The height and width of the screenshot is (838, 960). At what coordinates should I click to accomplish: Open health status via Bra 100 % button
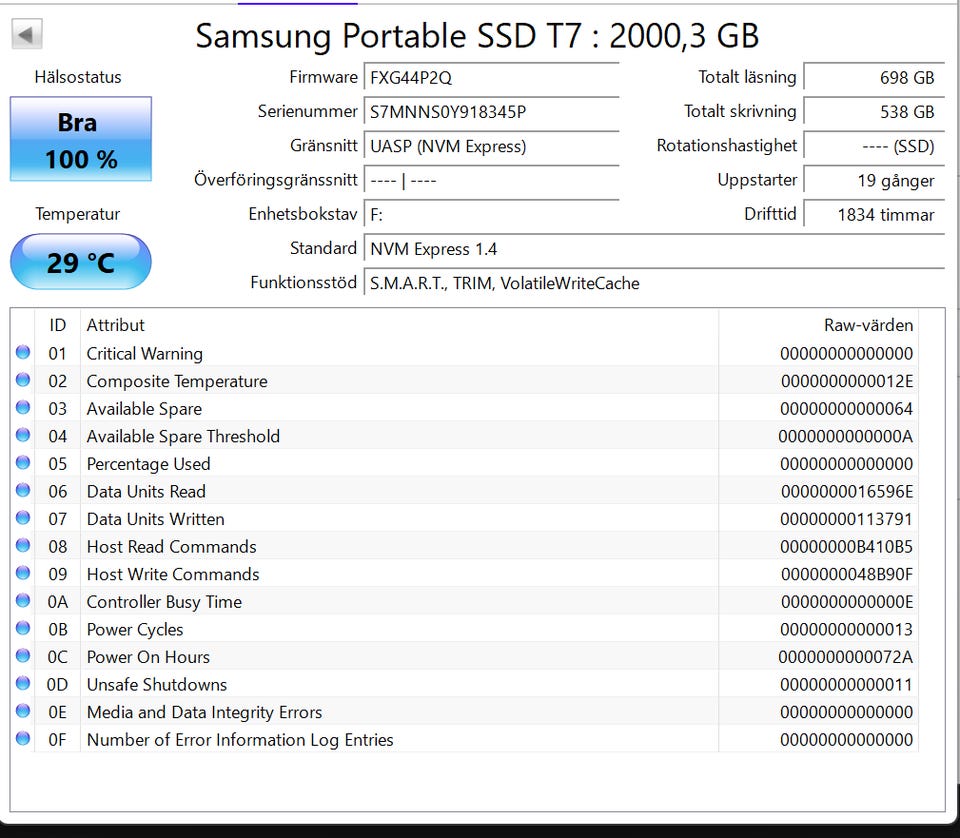80,140
